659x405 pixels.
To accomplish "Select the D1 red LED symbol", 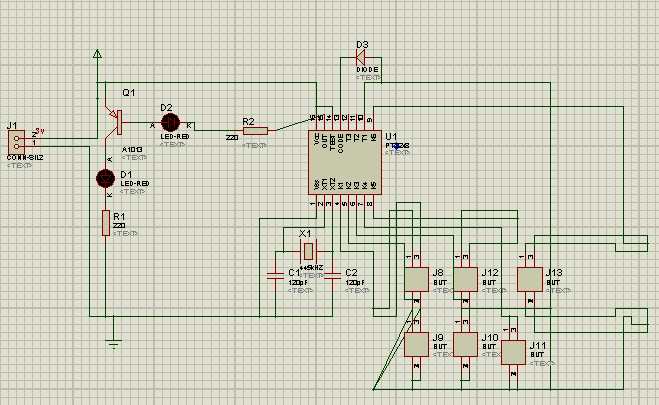I will pyautogui.click(x=105, y=179).
